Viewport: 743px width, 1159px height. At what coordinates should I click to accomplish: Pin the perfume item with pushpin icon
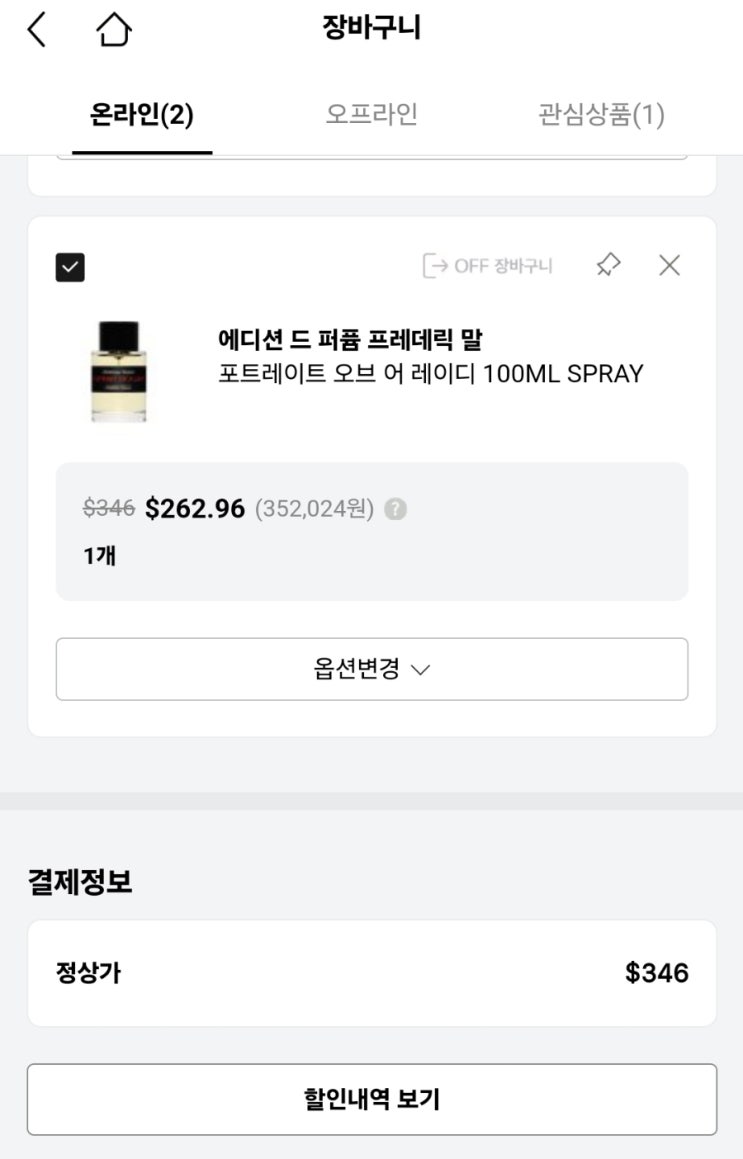point(608,265)
